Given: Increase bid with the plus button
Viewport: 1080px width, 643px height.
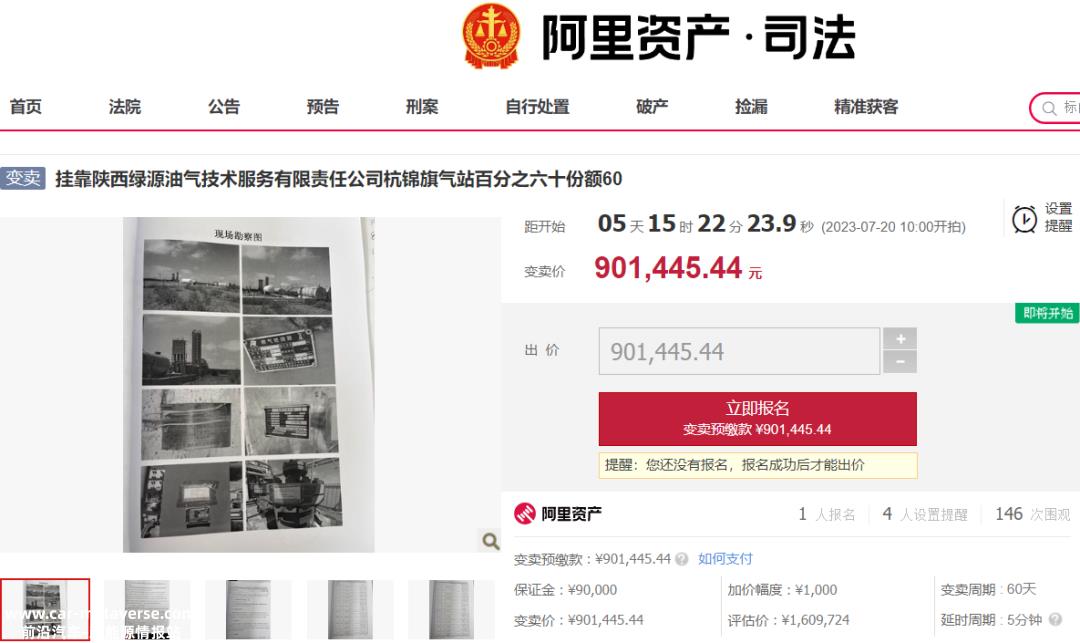Looking at the screenshot, I should pos(900,339).
